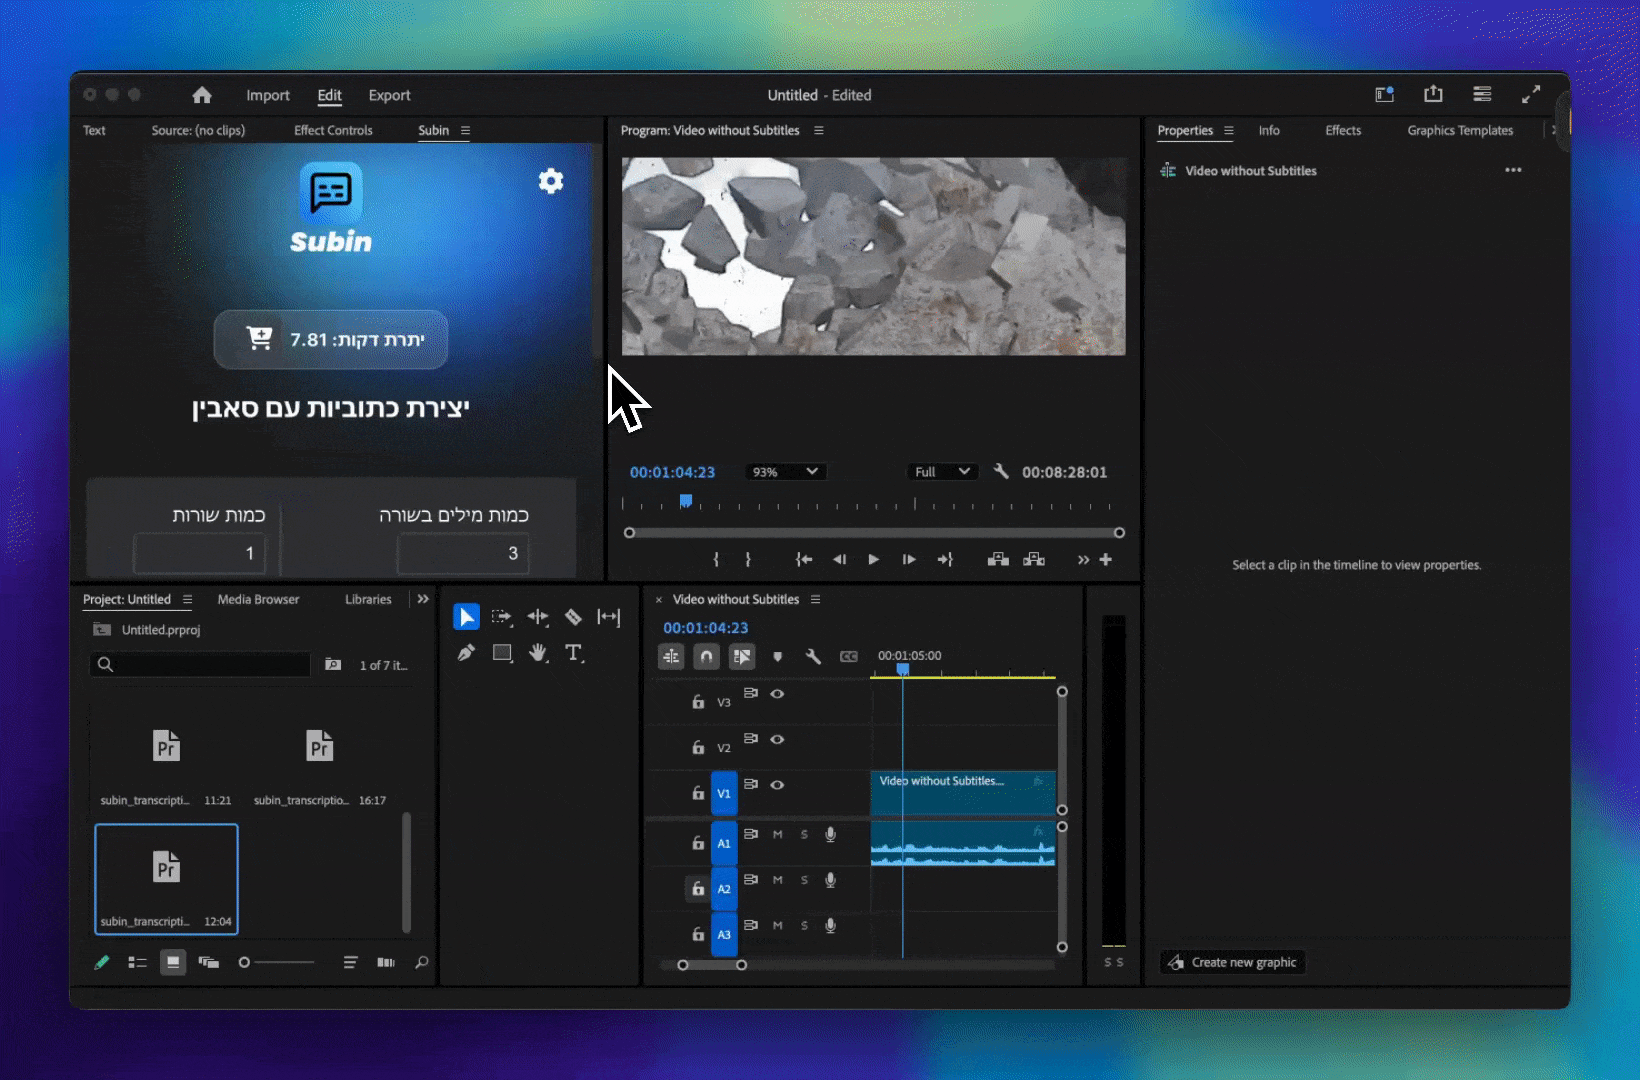Switch to the Import tab
The image size is (1640, 1080).
pos(268,95)
